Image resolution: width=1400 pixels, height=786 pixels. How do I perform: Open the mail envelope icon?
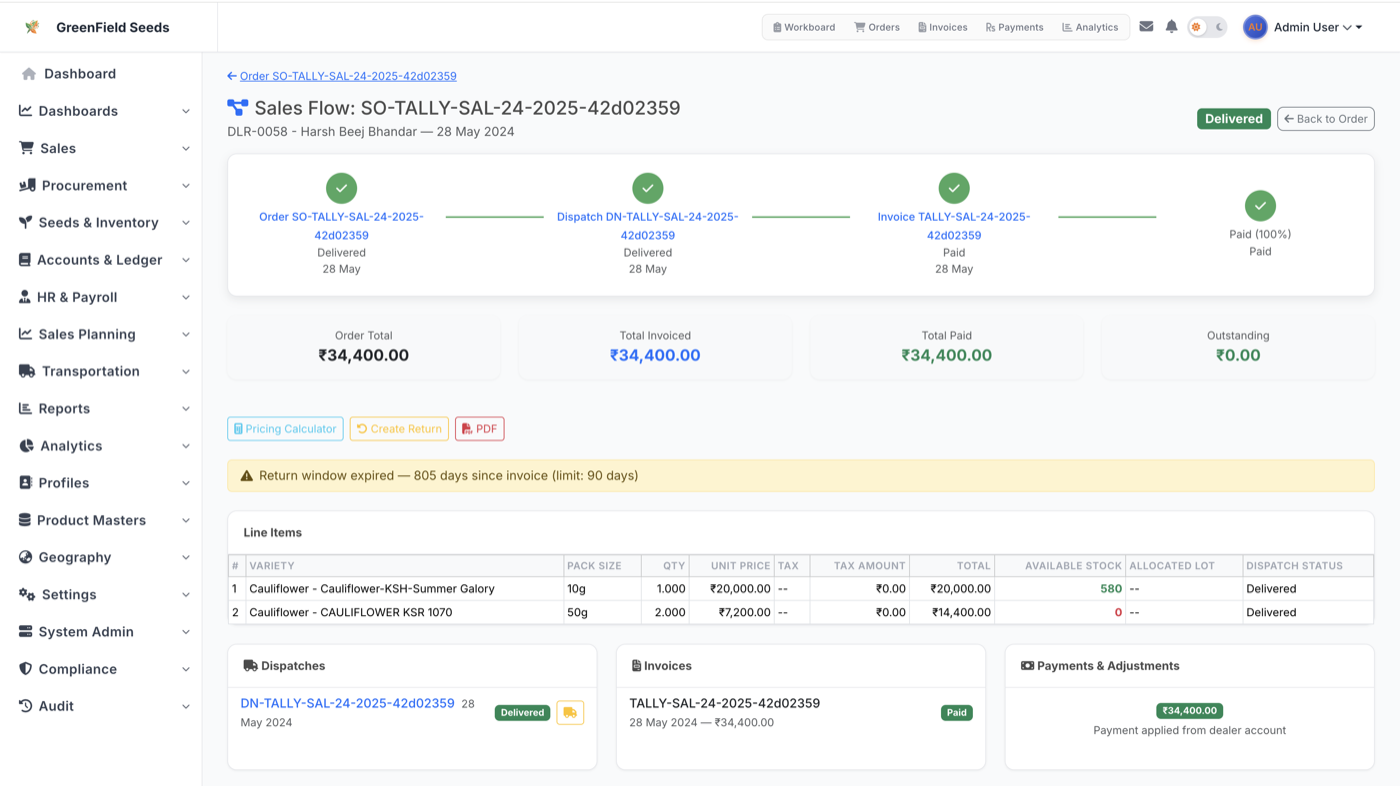[x=1146, y=27]
